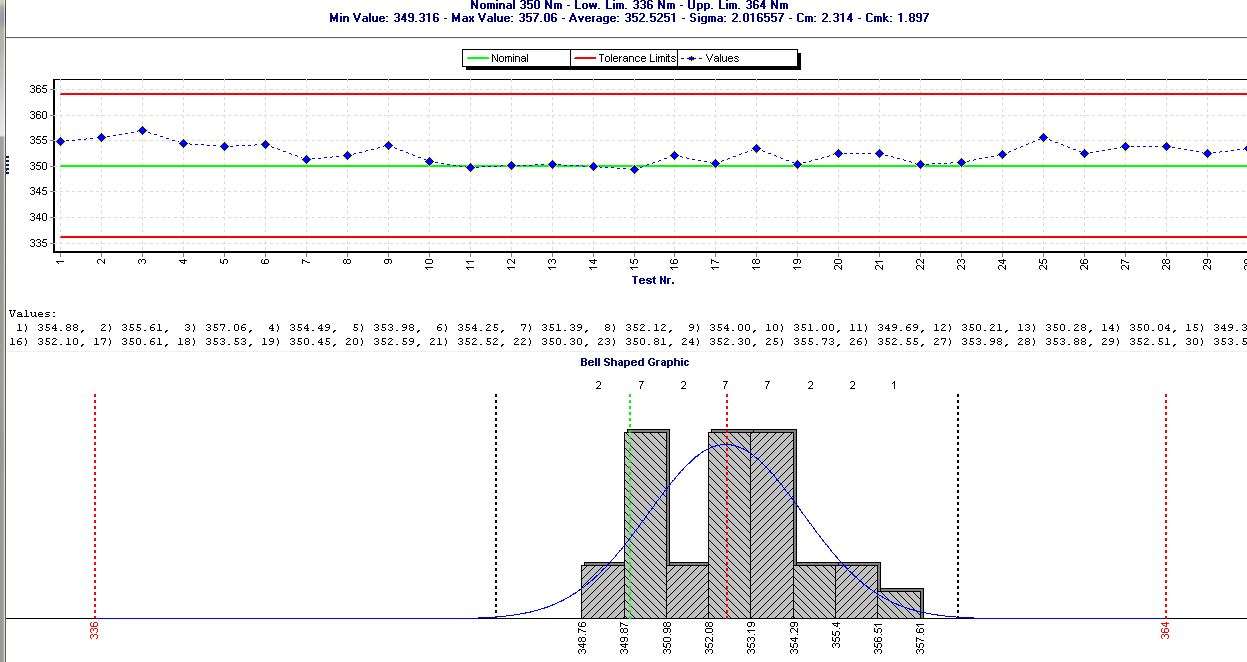The width and height of the screenshot is (1247, 662).
Task: Select the data point at test 1
Action: (60, 141)
